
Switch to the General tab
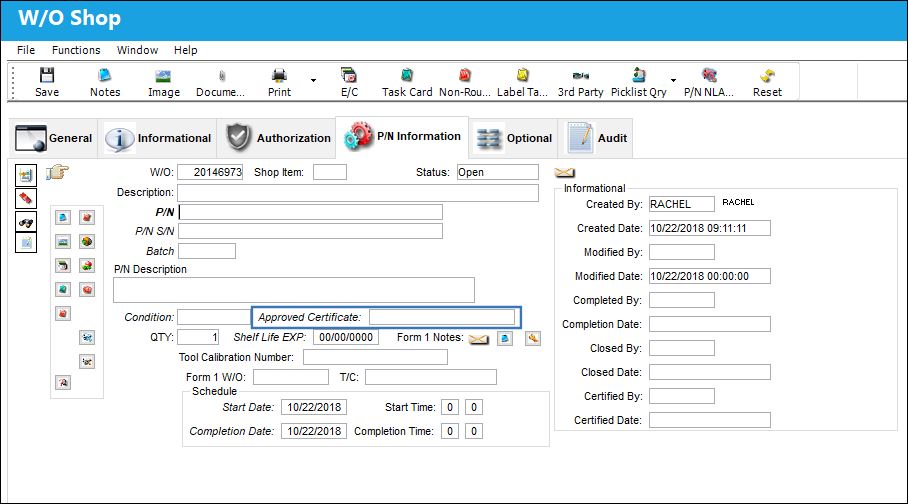54,138
